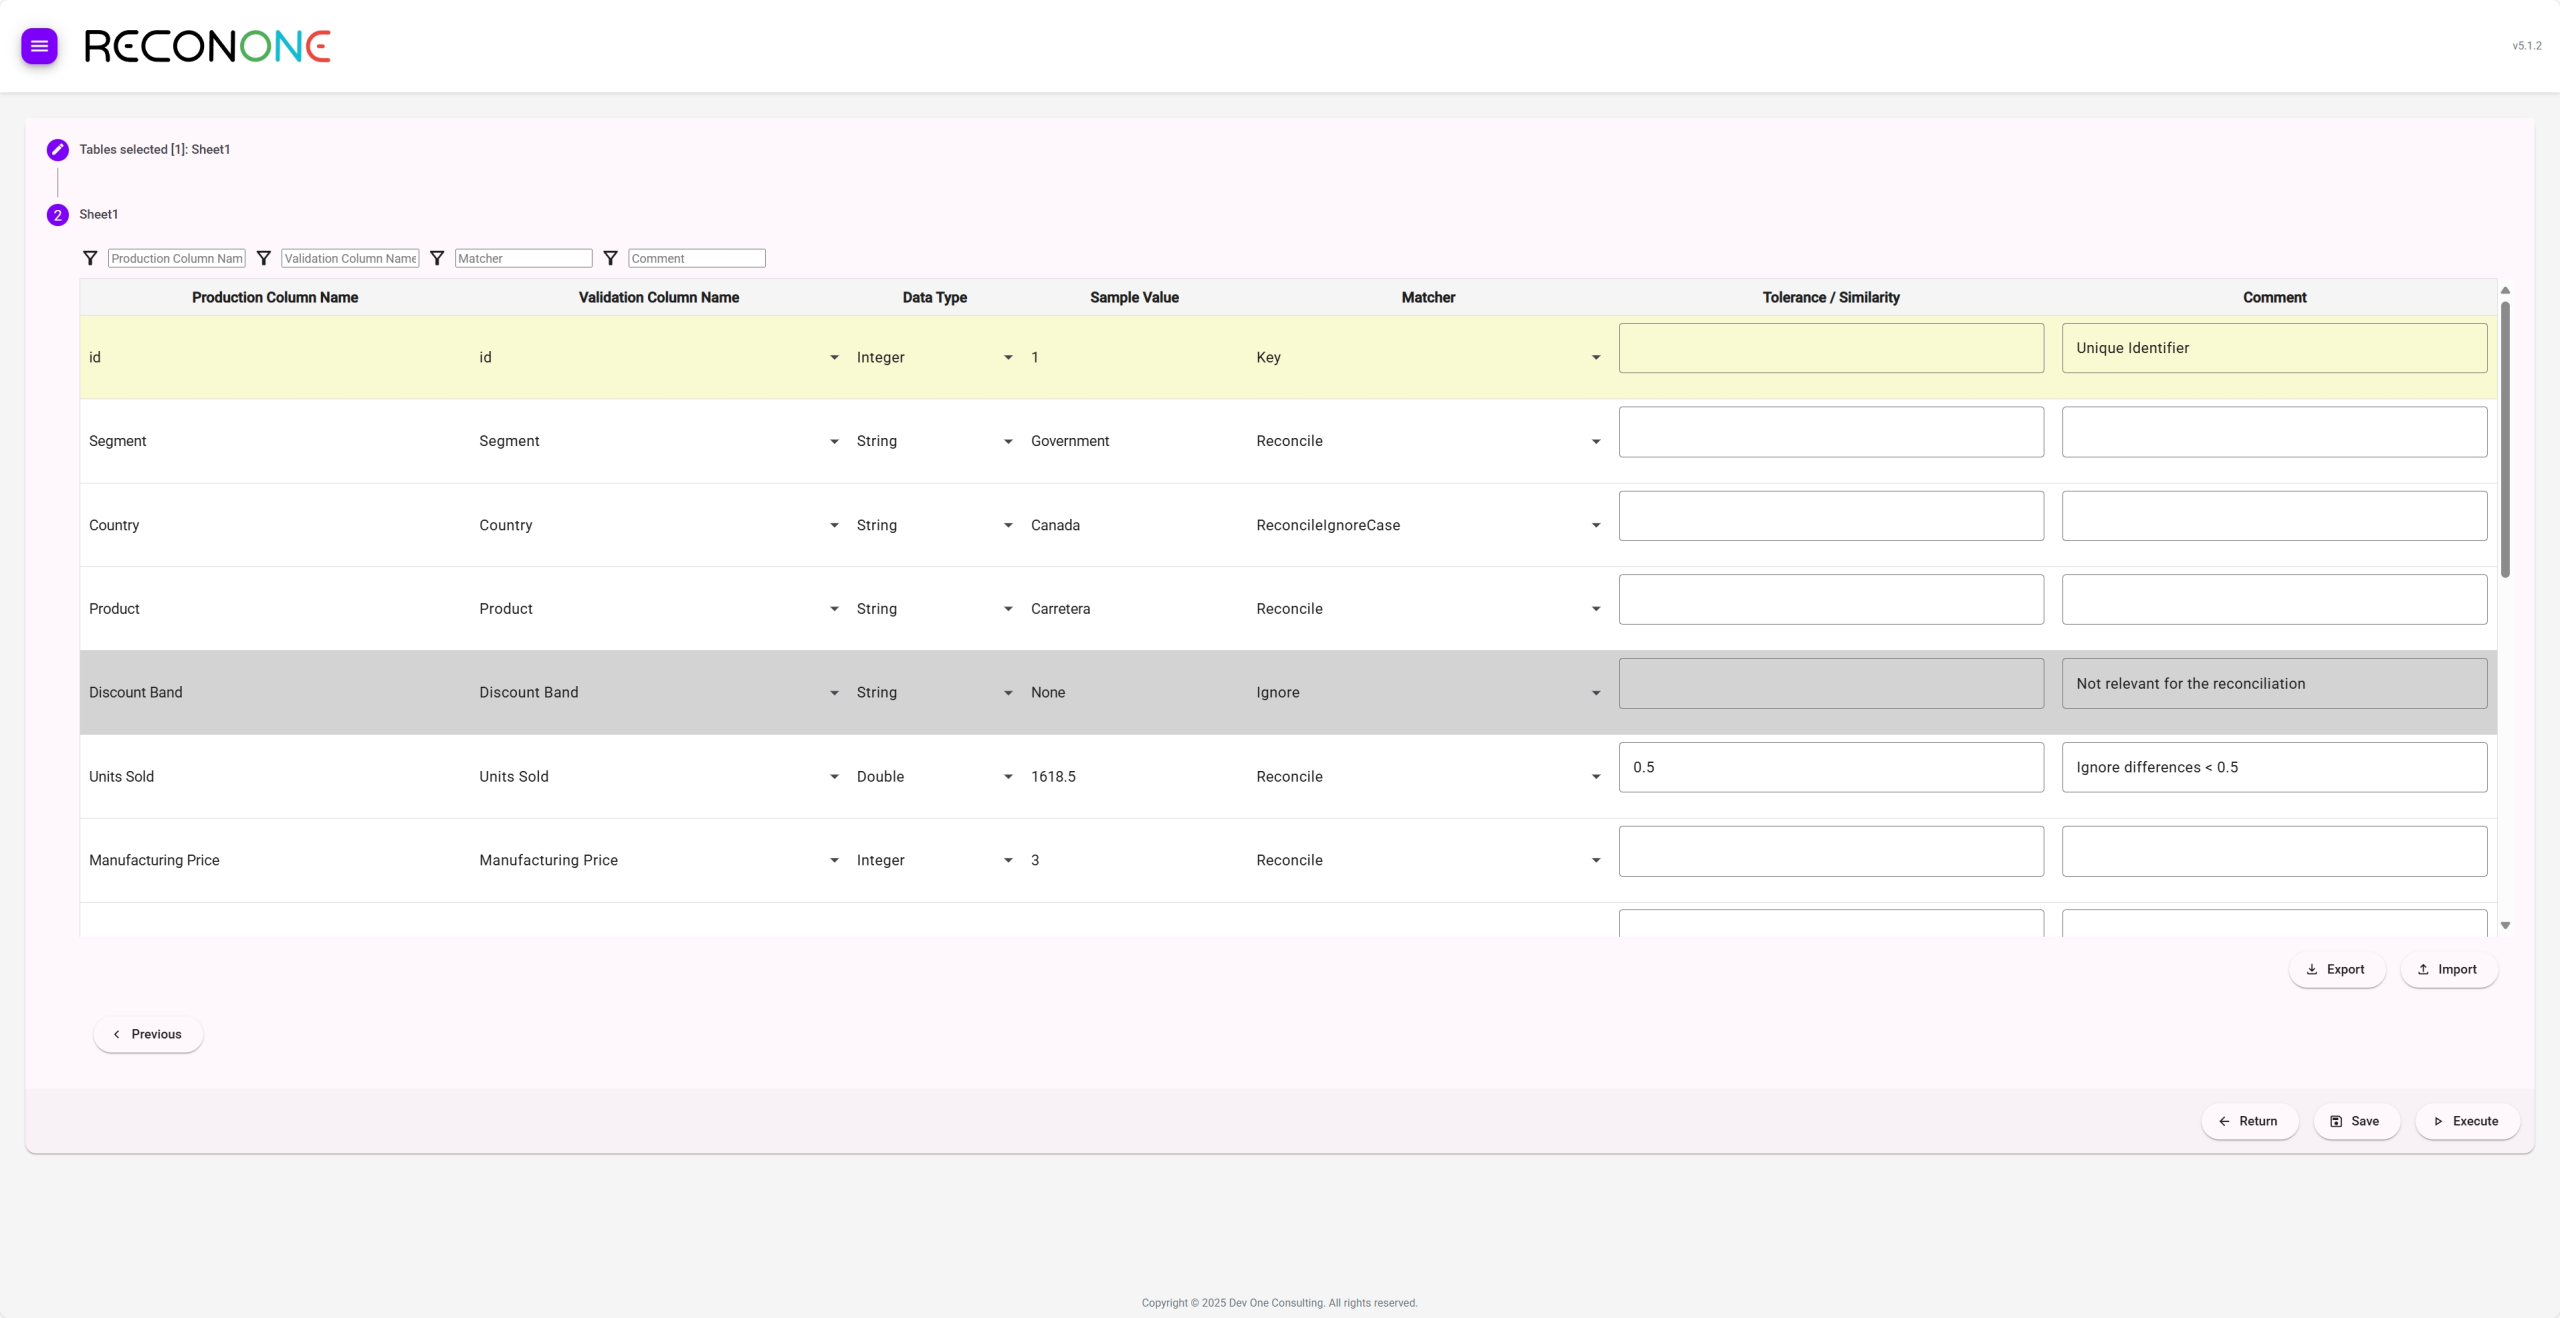The width and height of the screenshot is (2560, 1318).
Task: Select the Tables selected step label
Action: click(155, 150)
